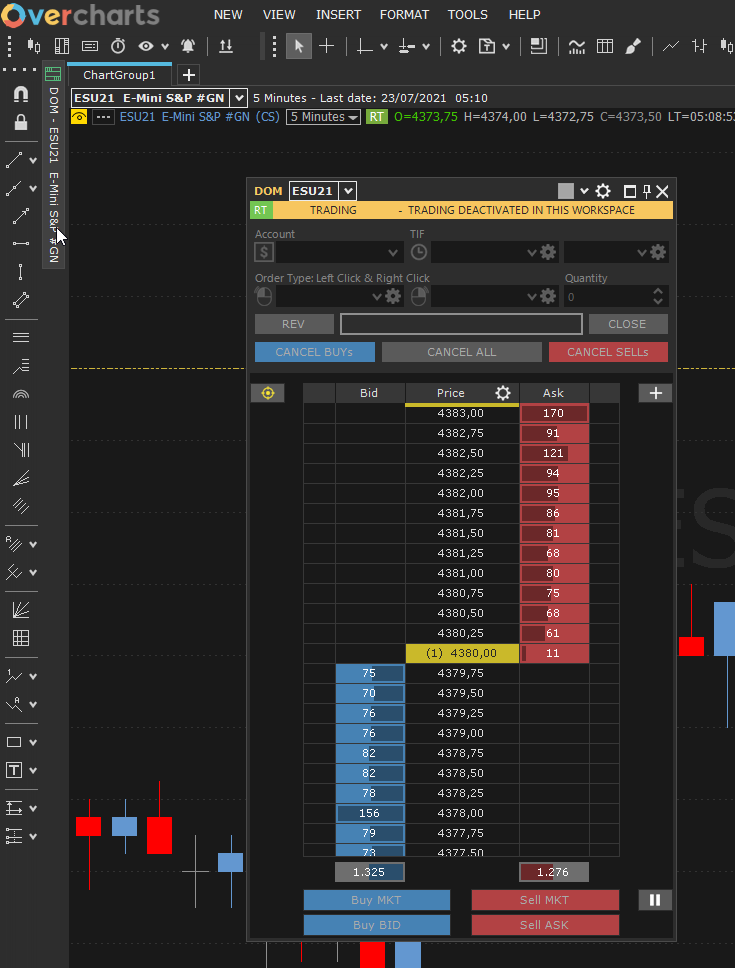
Task: Select the crosshair cursor tool
Action: pos(326,46)
